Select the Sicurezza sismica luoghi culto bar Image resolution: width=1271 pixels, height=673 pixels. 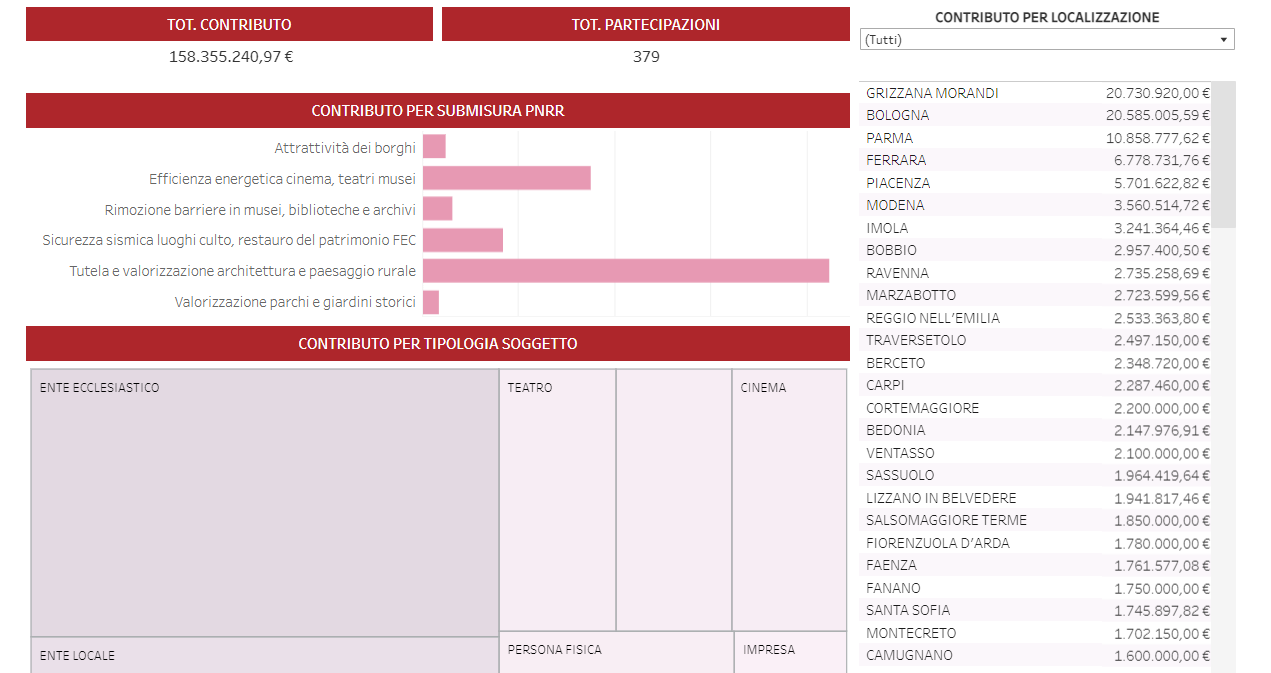click(x=462, y=240)
